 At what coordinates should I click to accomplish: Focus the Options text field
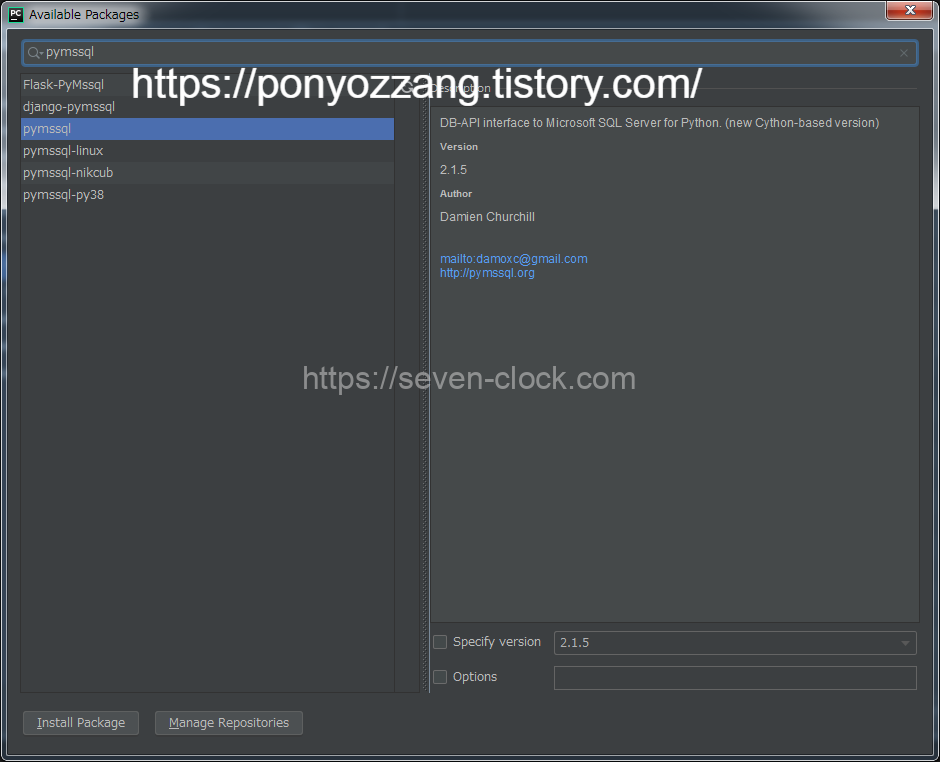pos(735,678)
